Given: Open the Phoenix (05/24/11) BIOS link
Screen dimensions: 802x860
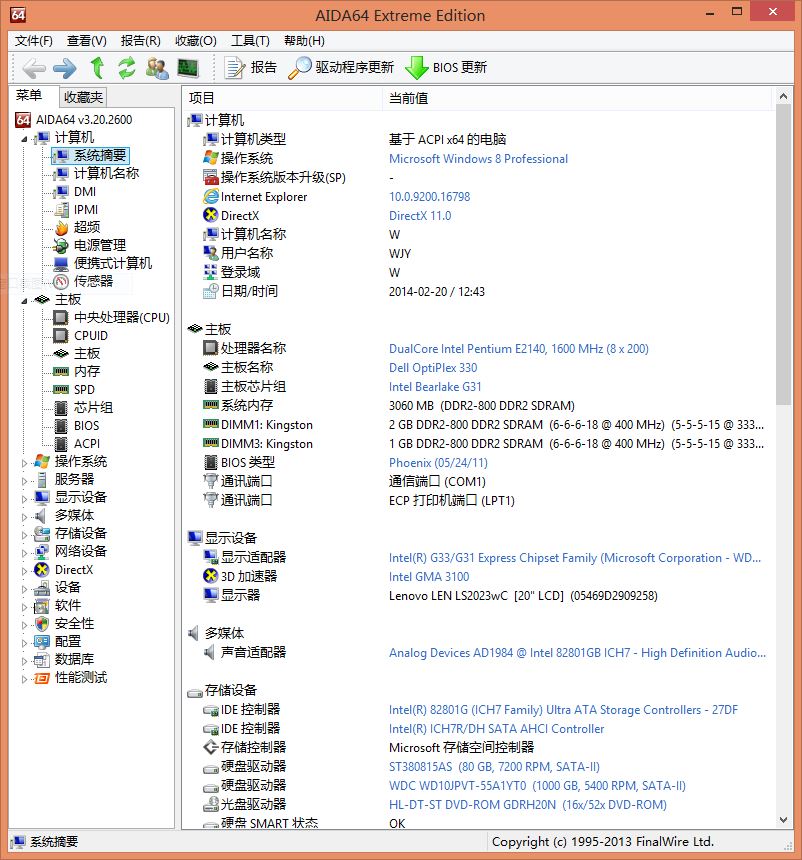Looking at the screenshot, I should (x=438, y=463).
